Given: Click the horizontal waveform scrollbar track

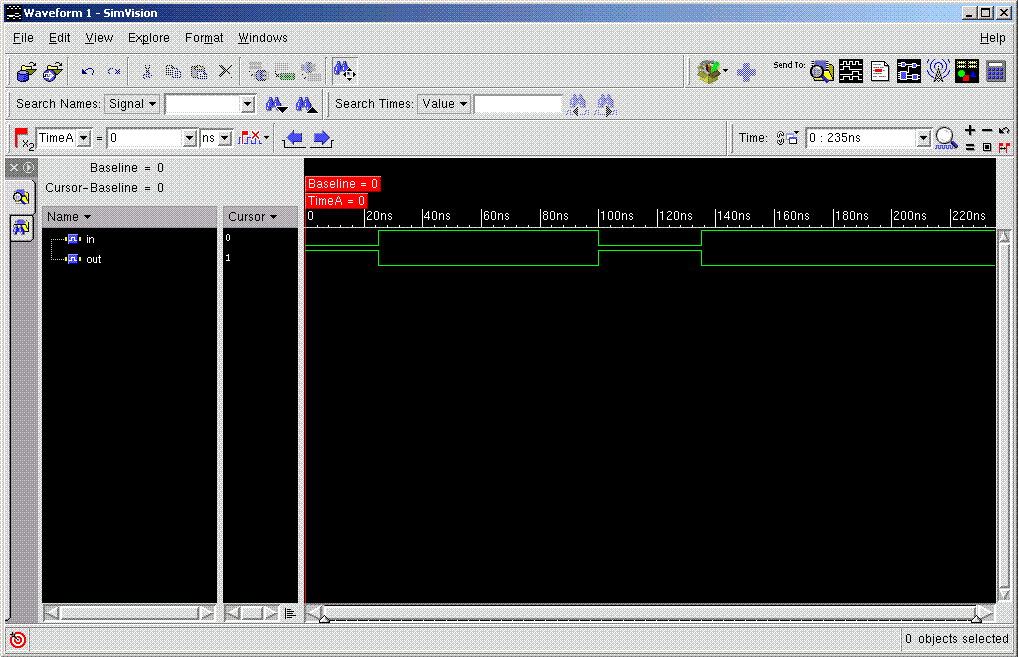Looking at the screenshot, I should point(650,613).
